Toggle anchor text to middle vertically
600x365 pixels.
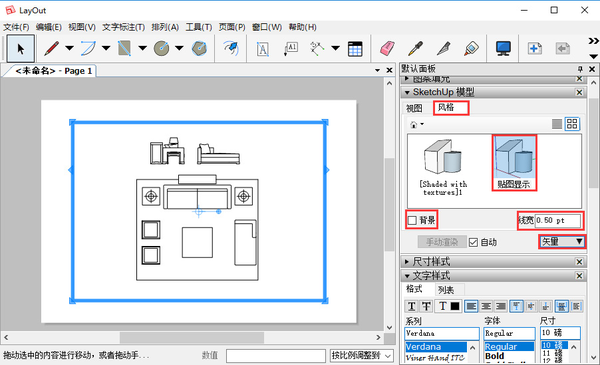point(531,306)
